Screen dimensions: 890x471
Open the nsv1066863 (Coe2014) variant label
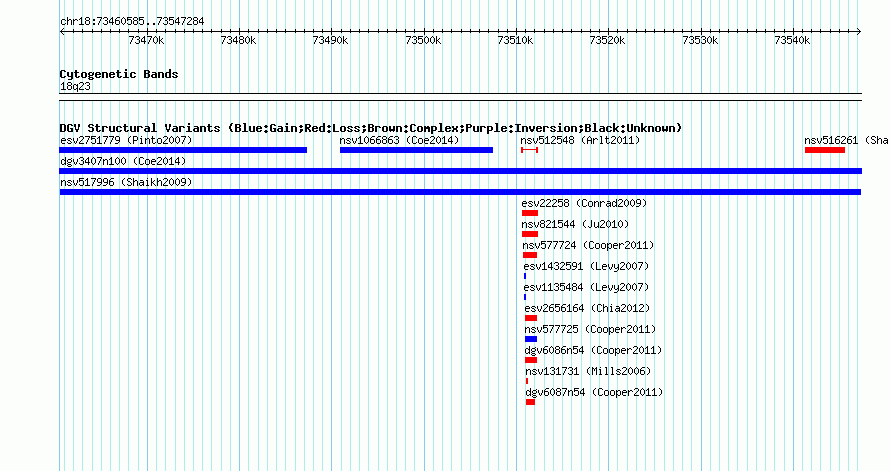pyautogui.click(x=399, y=140)
